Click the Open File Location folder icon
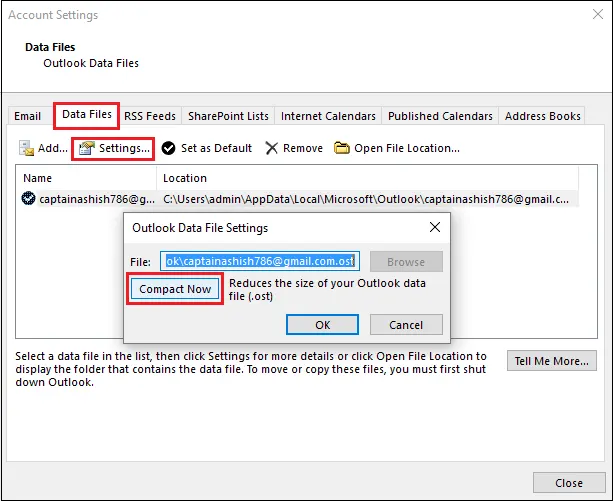 342,148
